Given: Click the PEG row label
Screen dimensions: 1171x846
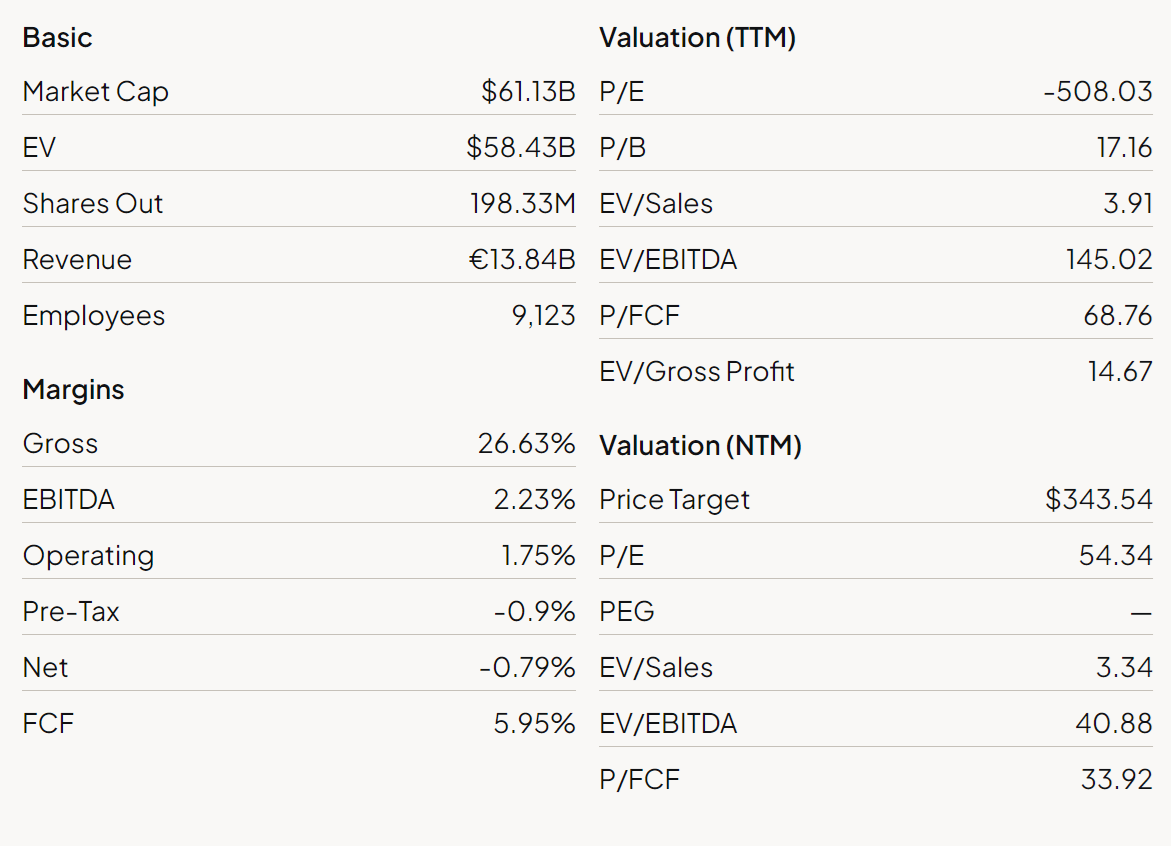Looking at the screenshot, I should tap(626, 612).
